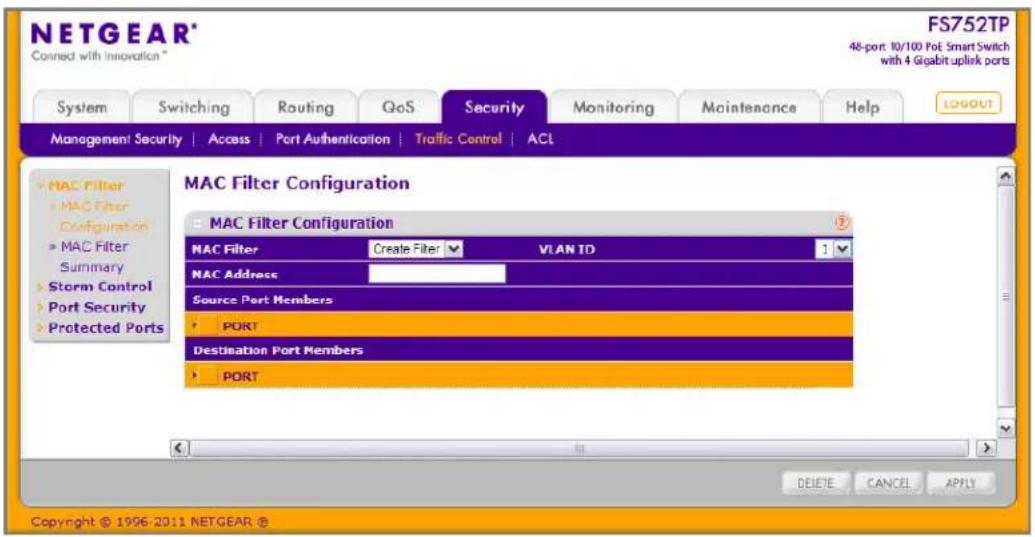Select the Security tab
The image size is (1035, 537).
[494, 107]
